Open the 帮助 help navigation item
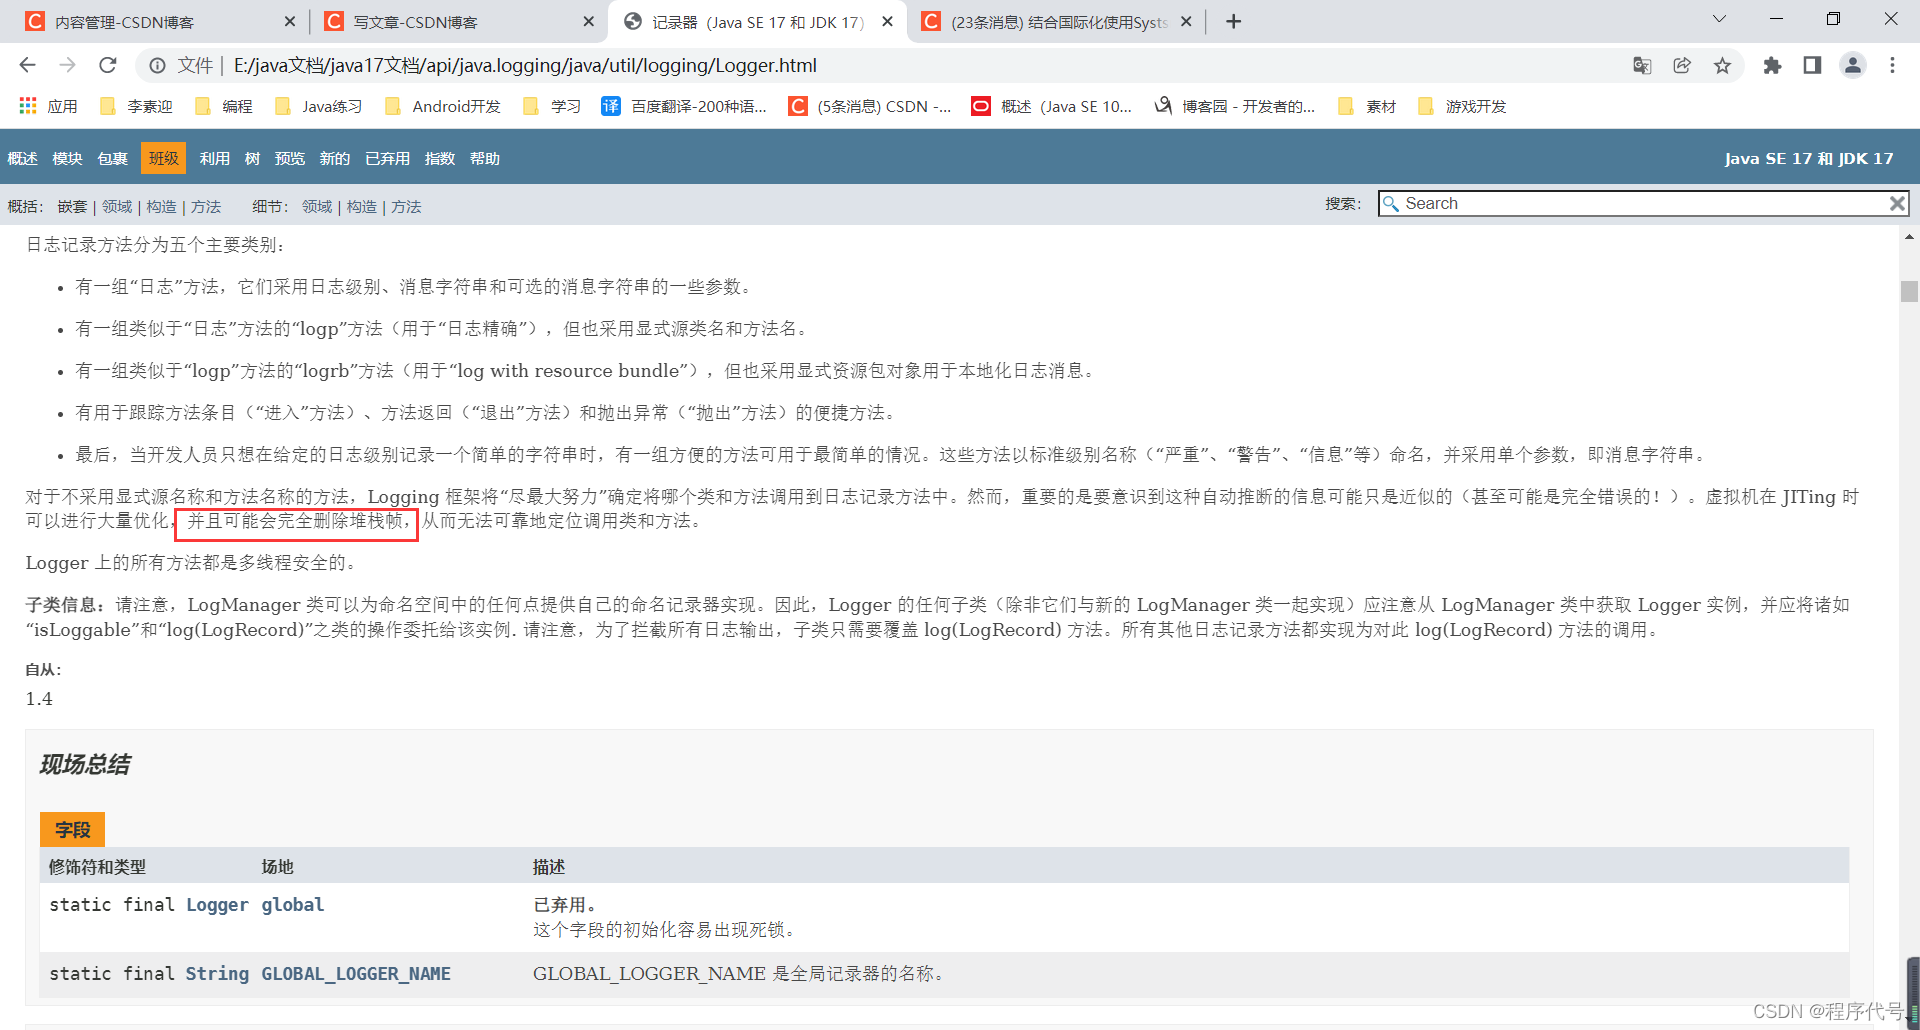The height and width of the screenshot is (1030, 1920). (x=485, y=158)
